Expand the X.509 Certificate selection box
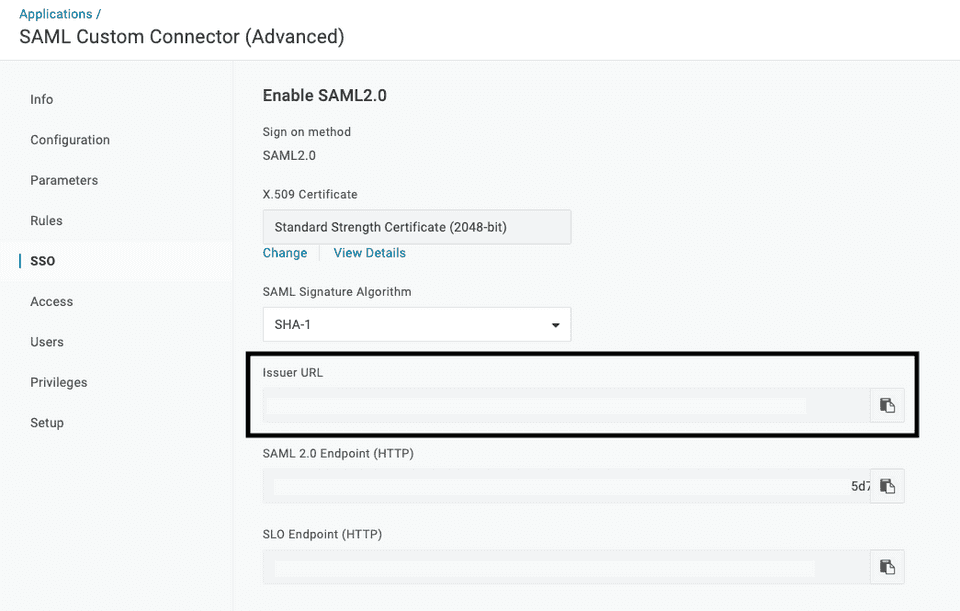This screenshot has width=960, height=611. [x=416, y=227]
